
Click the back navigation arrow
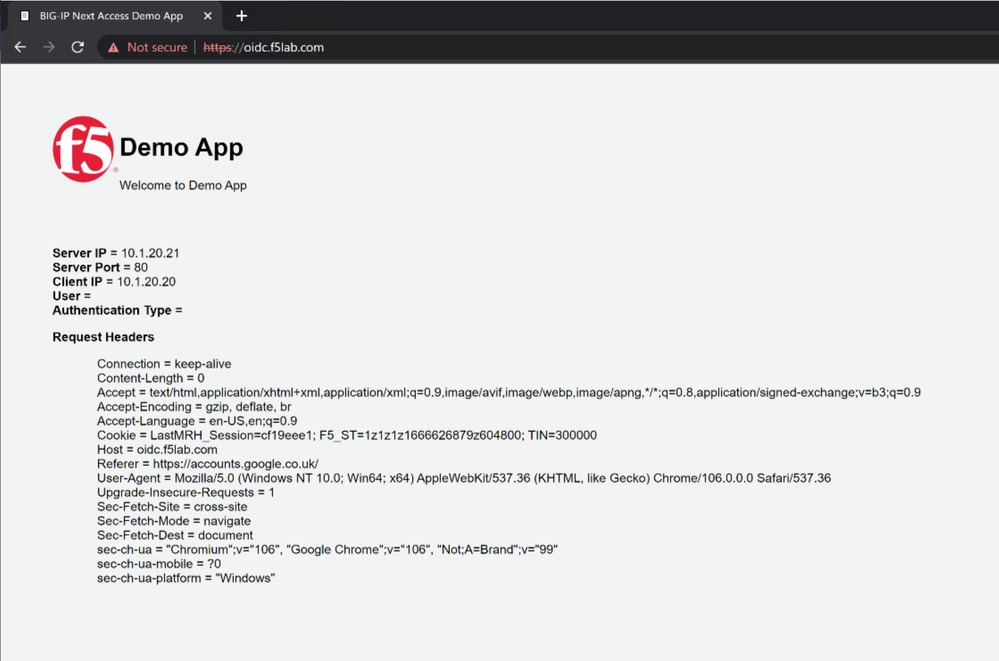pyautogui.click(x=20, y=47)
